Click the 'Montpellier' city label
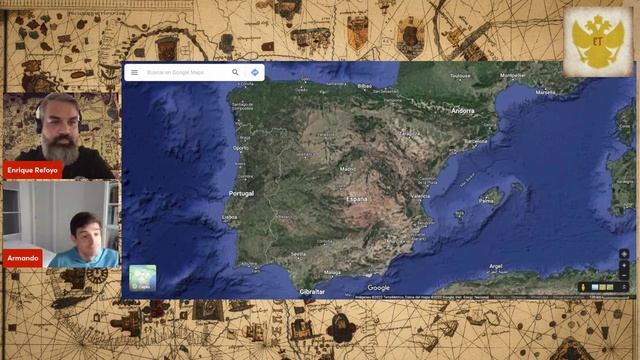640x360 pixels. click(513, 76)
